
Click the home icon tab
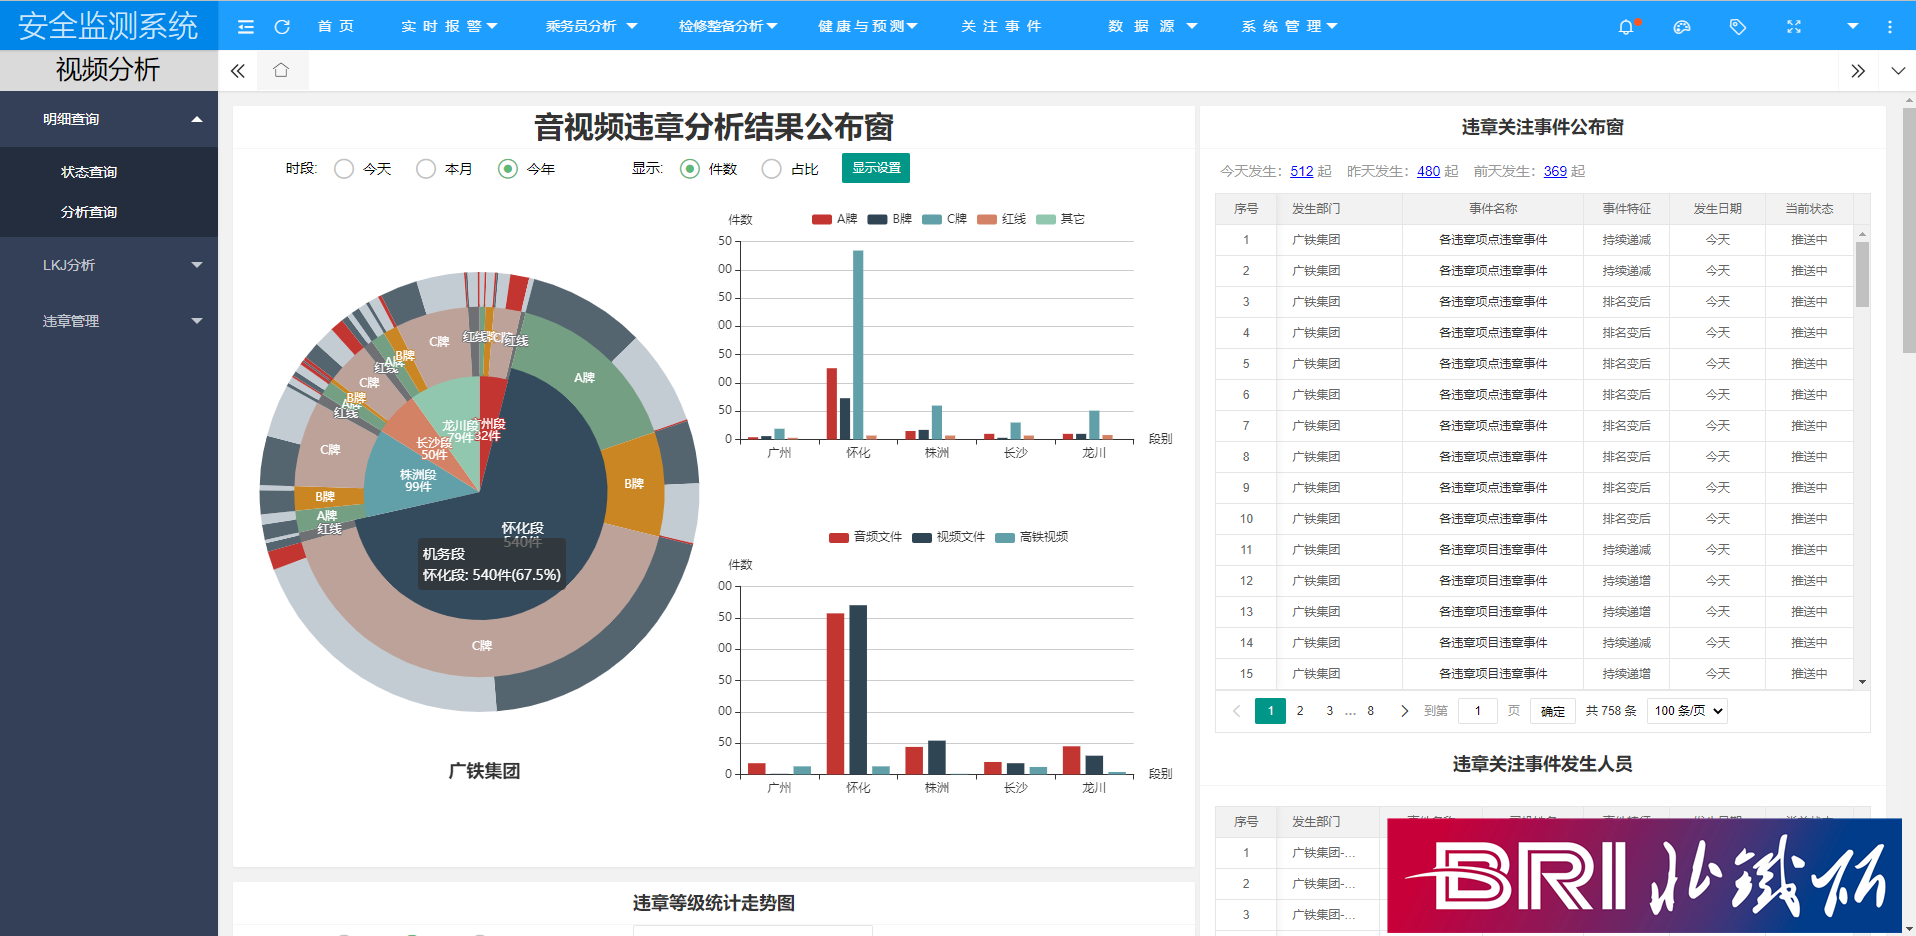[x=281, y=70]
